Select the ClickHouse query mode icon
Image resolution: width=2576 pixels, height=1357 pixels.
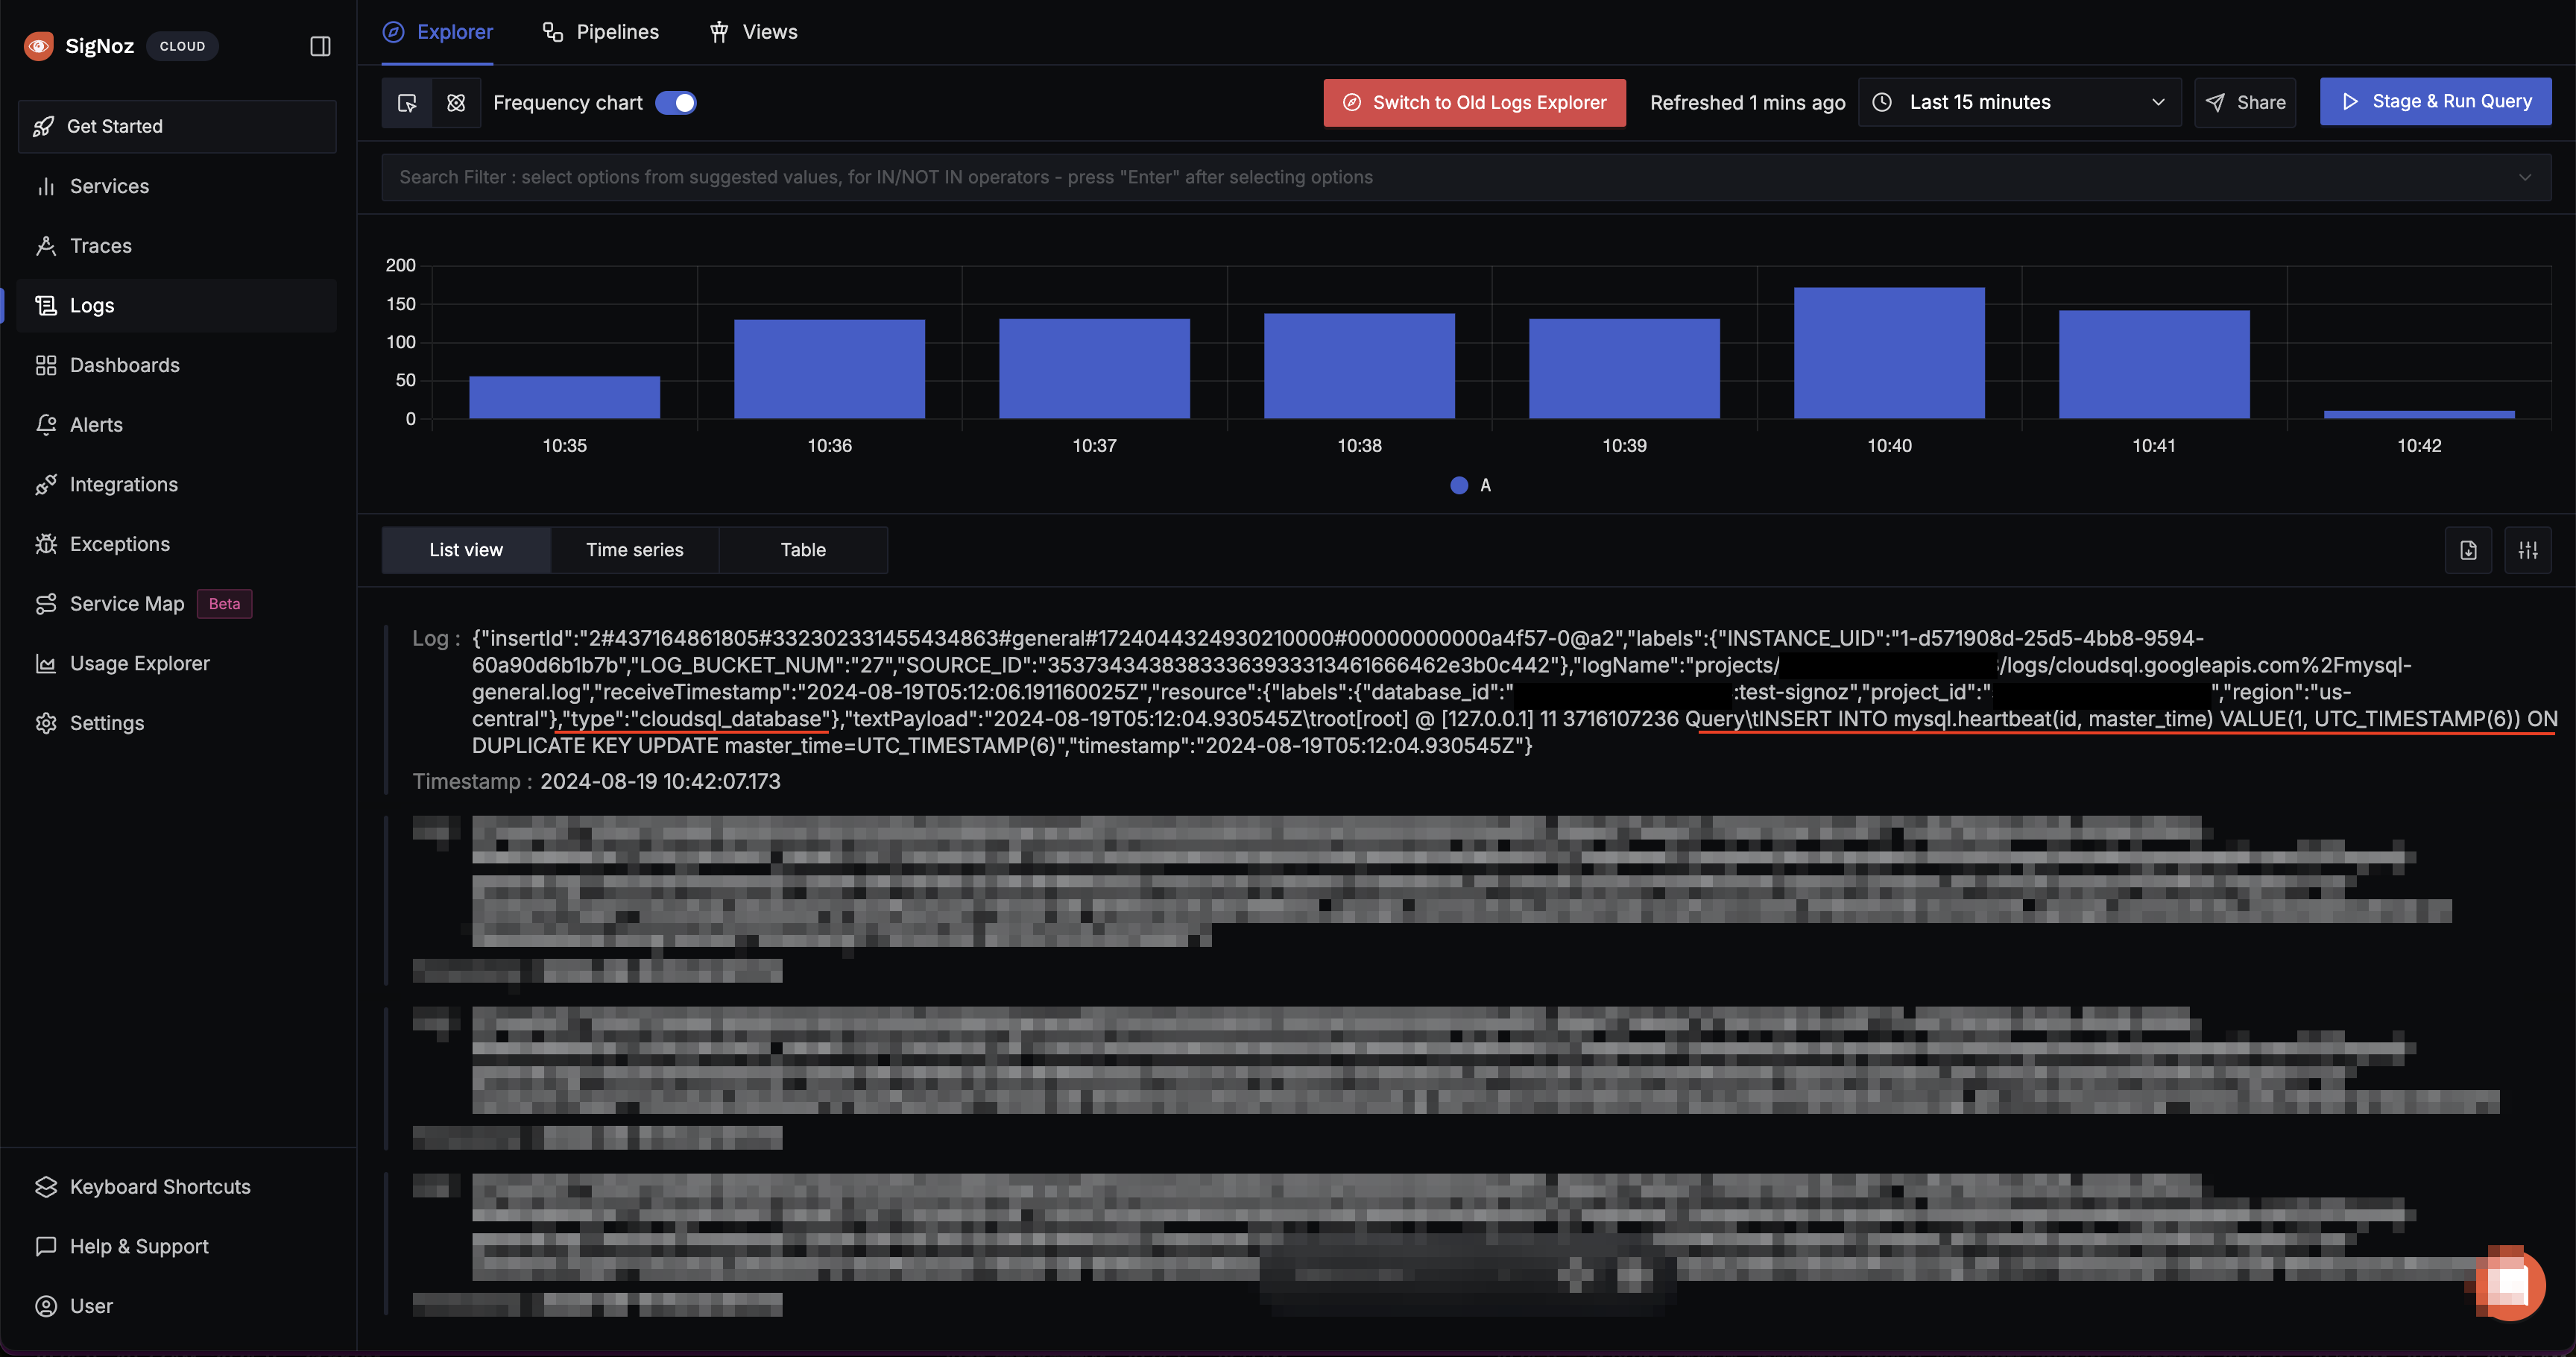456,103
